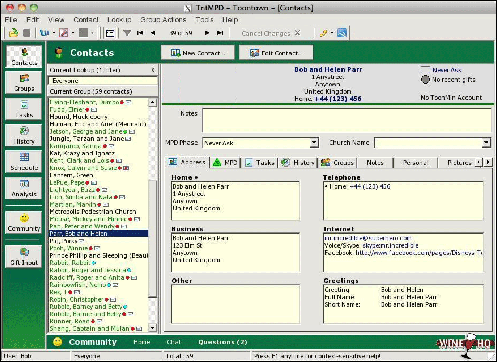Screen dimensions: 497x362
Task: Click inside the Notes text field
Action: [x=346, y=120]
